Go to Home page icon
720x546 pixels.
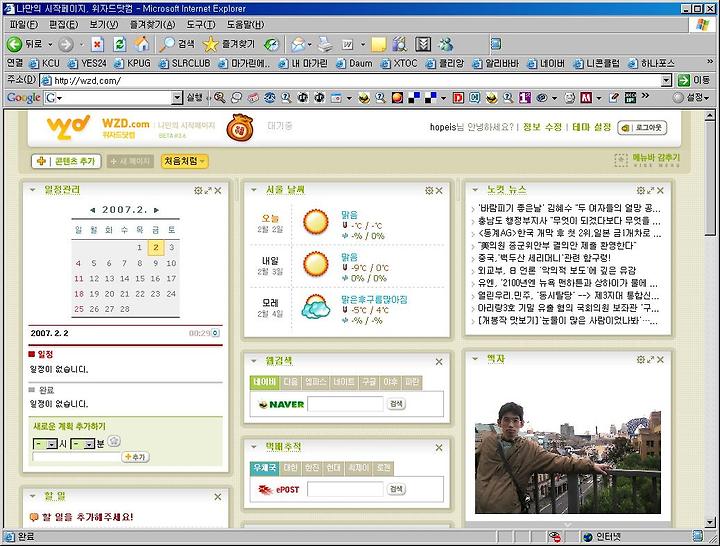click(x=142, y=45)
